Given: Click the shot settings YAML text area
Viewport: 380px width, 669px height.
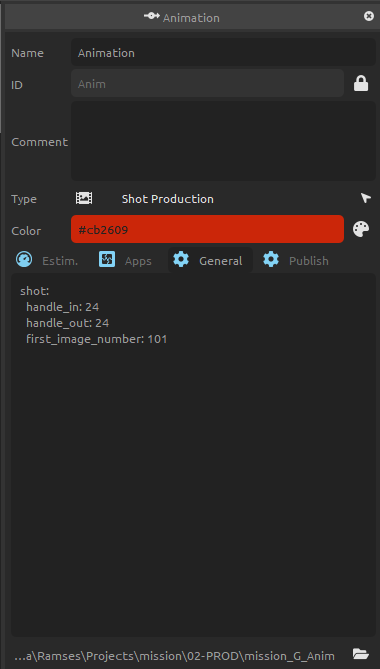Looking at the screenshot, I should (x=194, y=455).
